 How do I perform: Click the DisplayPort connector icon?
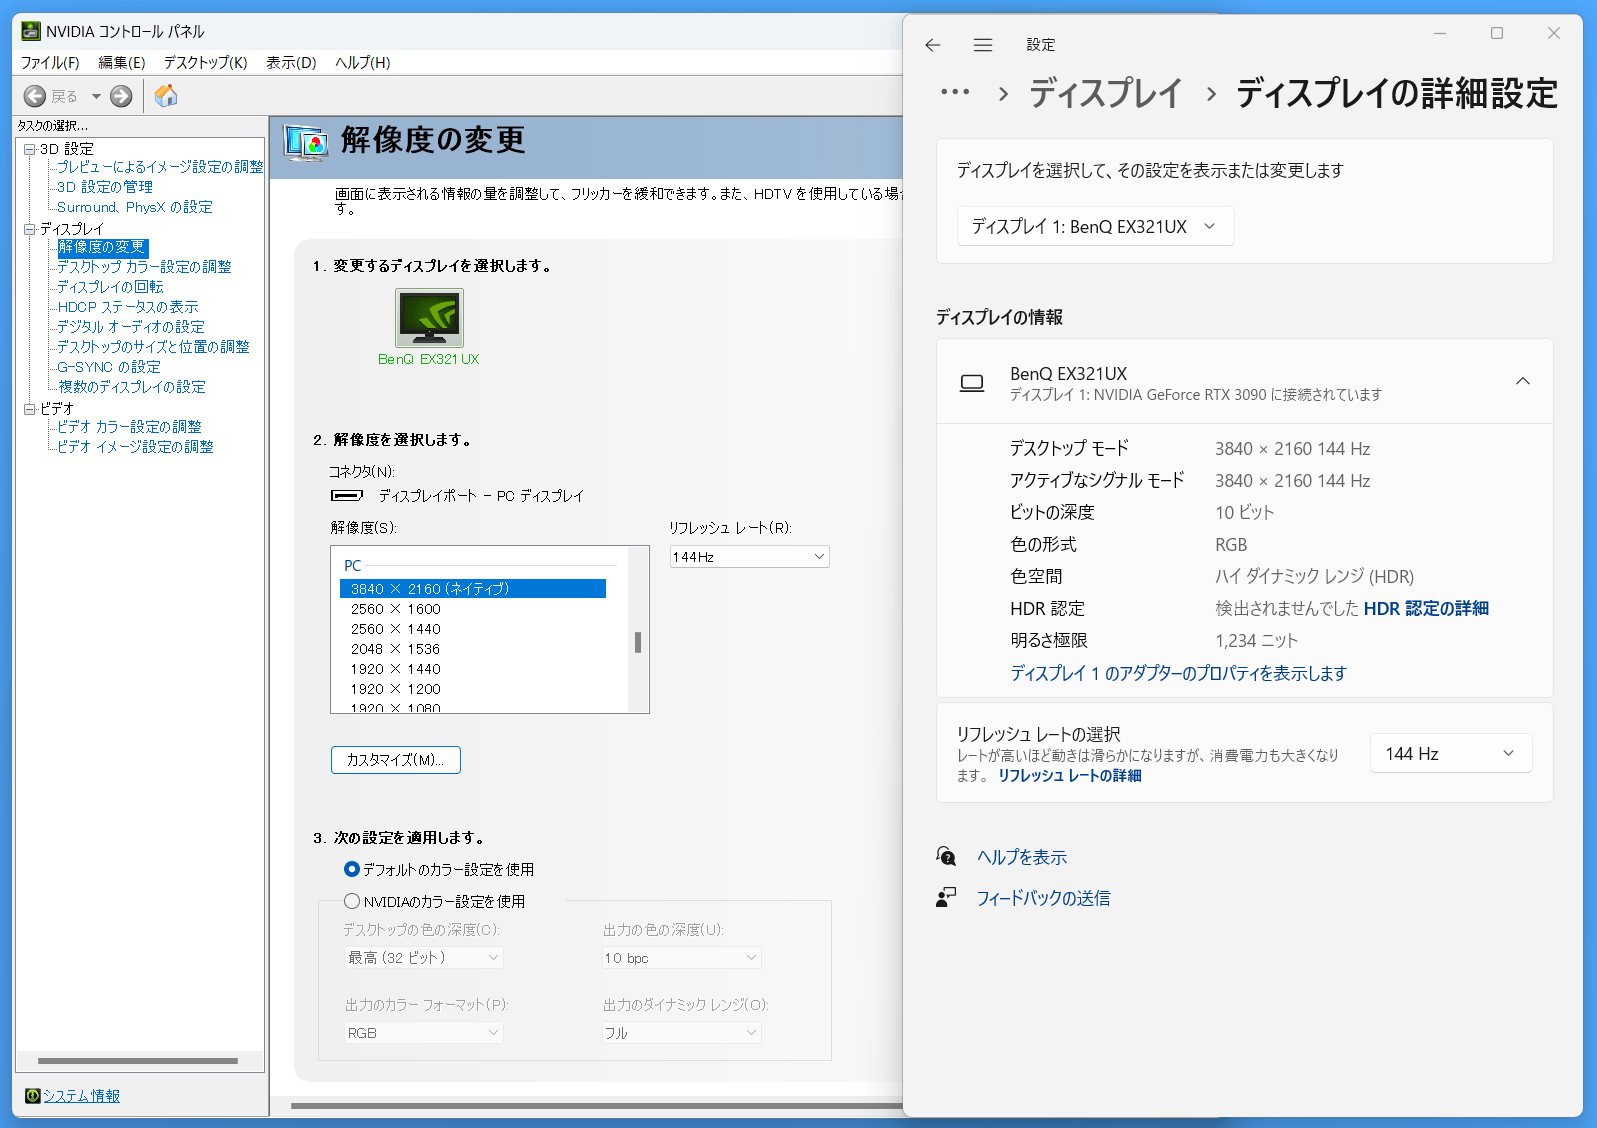pos(346,495)
